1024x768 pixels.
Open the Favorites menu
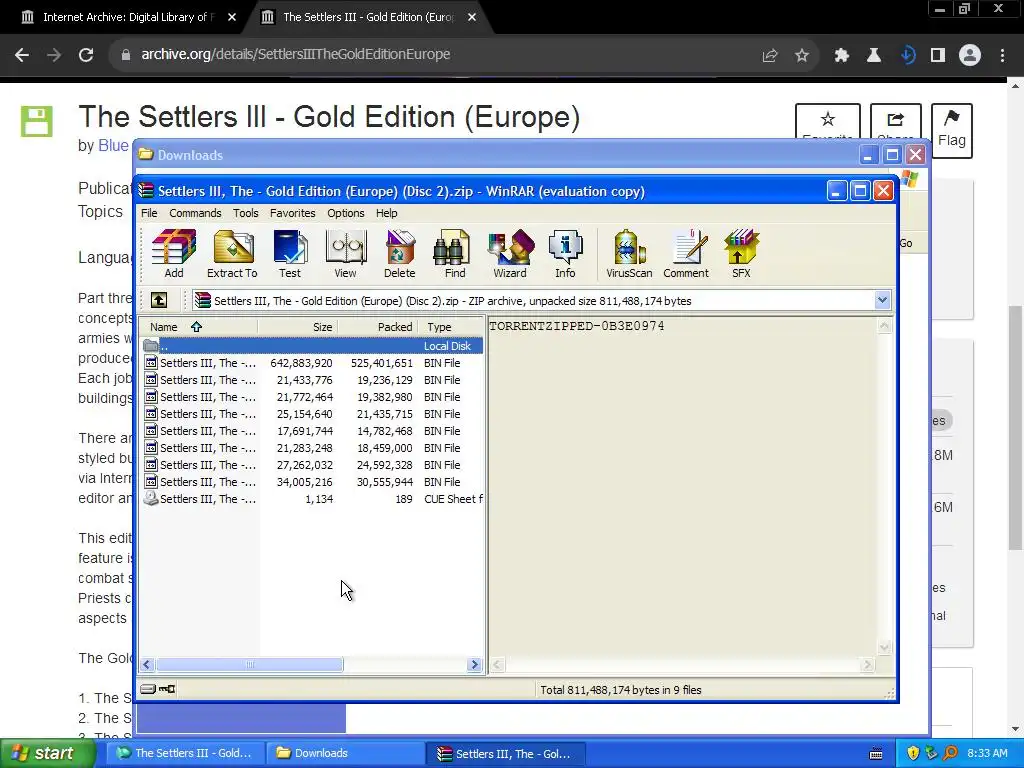tap(293, 213)
